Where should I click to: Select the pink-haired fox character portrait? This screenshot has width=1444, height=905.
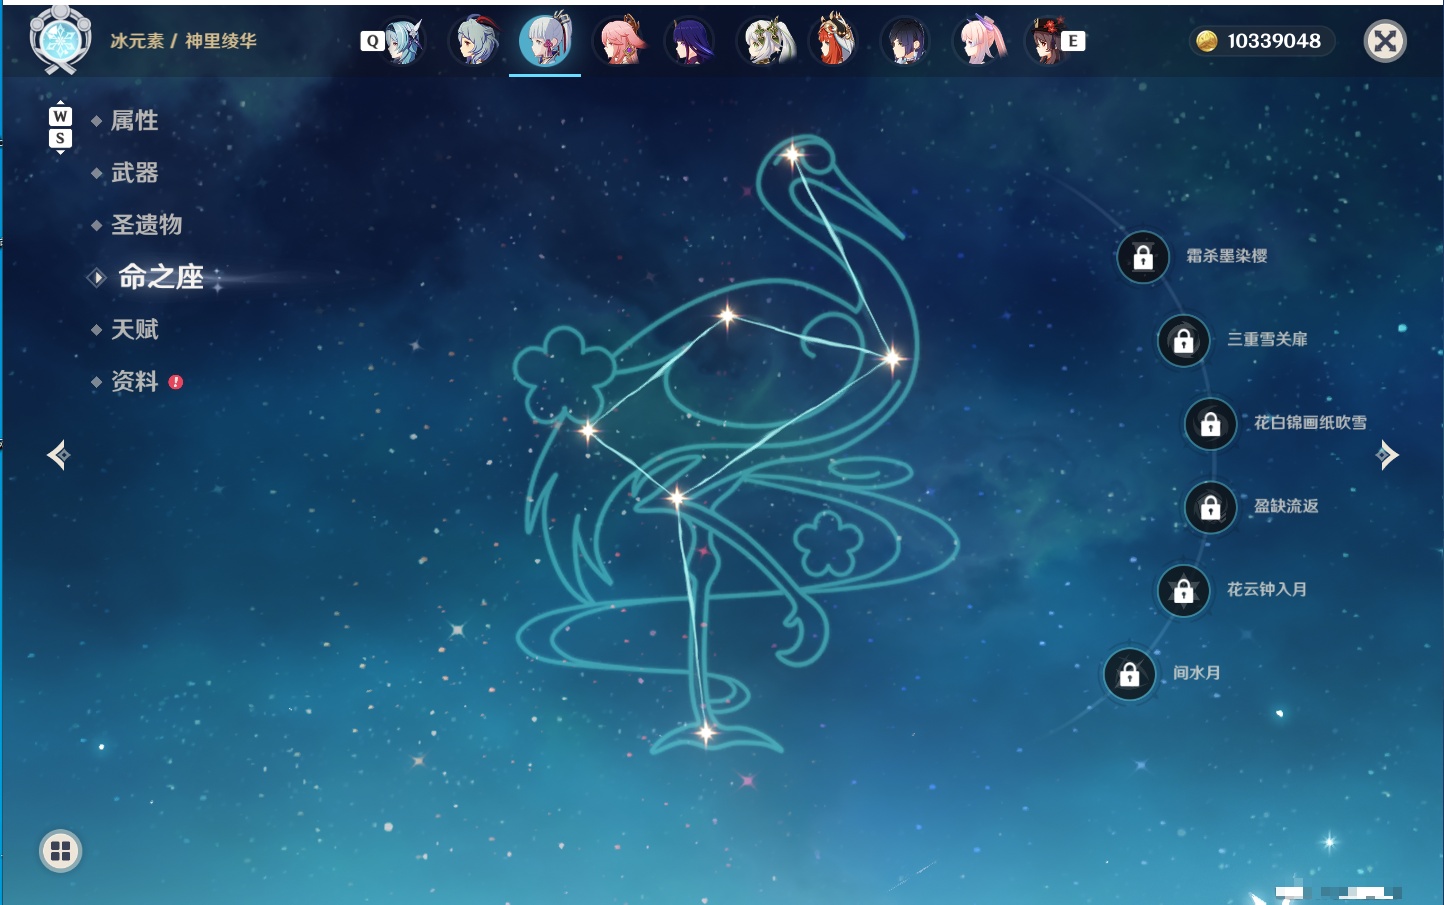click(x=620, y=41)
